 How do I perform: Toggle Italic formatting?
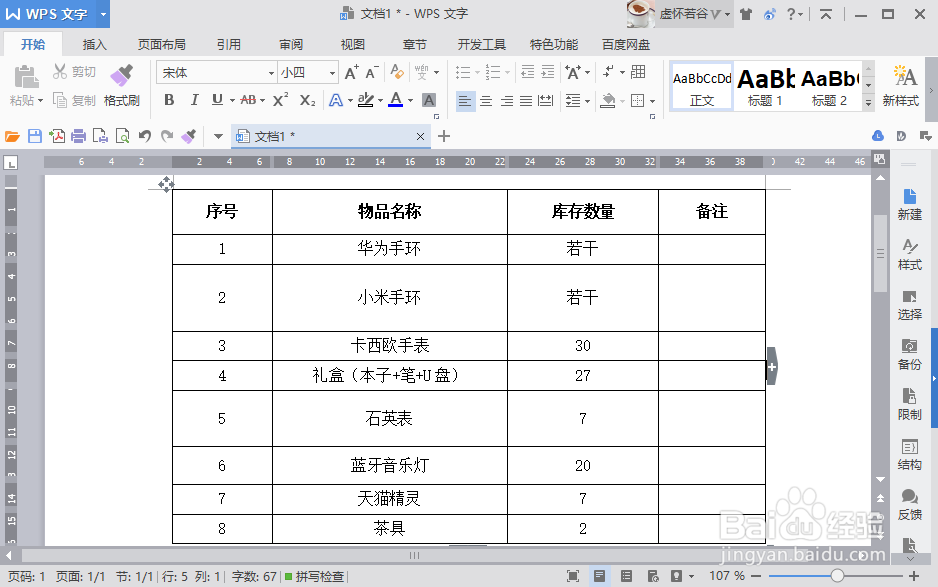[194, 100]
